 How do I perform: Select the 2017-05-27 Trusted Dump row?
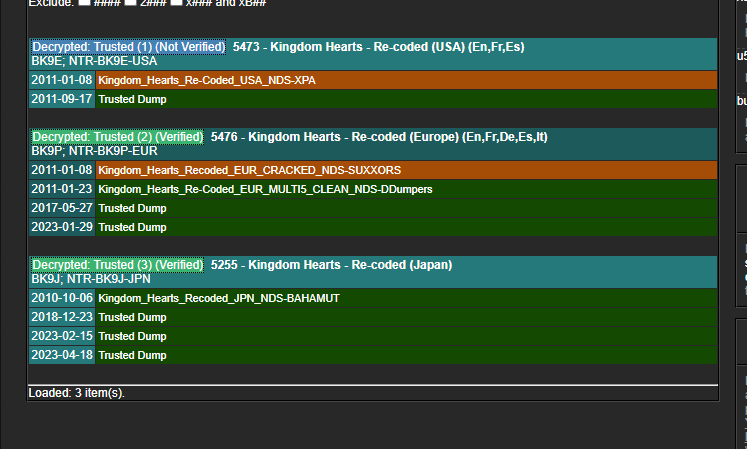tap(373, 208)
